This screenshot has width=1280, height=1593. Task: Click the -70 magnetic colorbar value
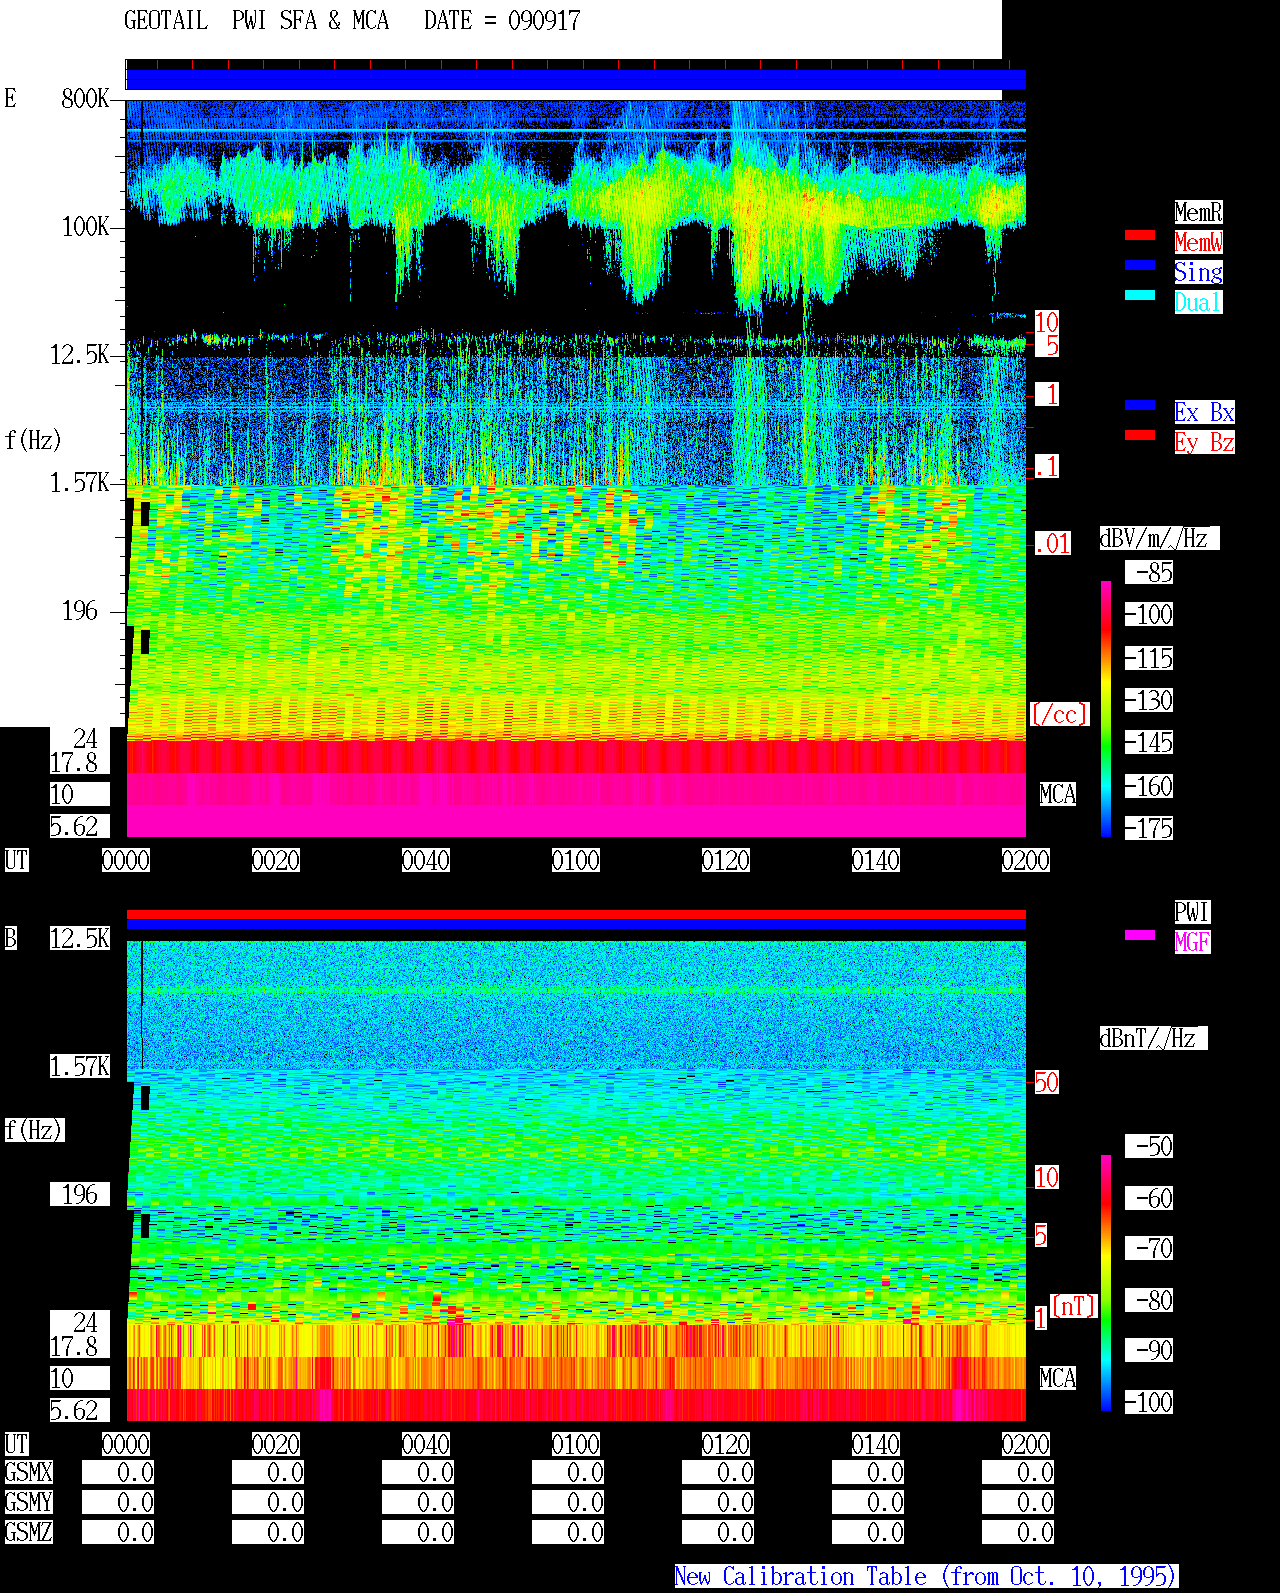click(x=1149, y=1248)
